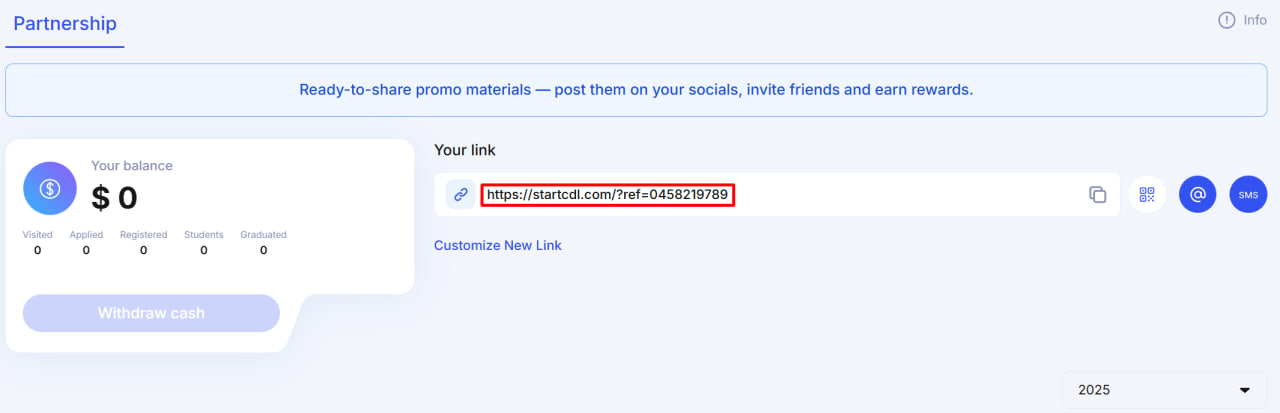
Task: Share referral link via email icon
Action: click(x=1197, y=194)
